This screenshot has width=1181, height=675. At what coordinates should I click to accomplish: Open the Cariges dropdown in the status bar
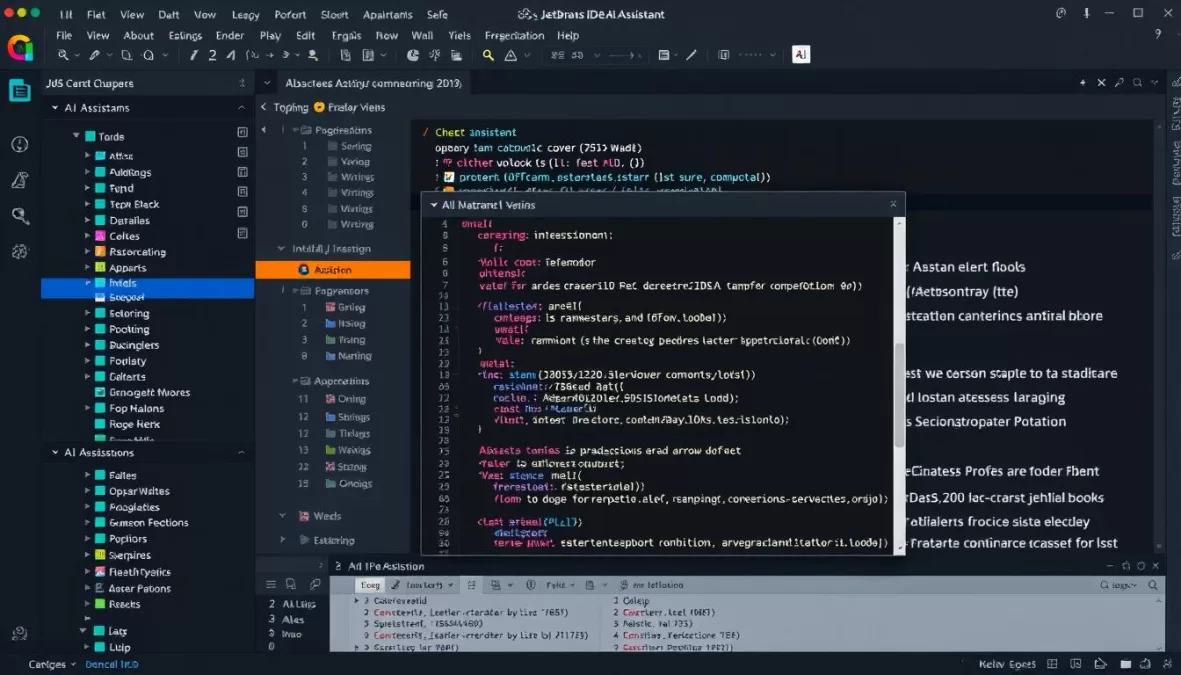click(50, 663)
